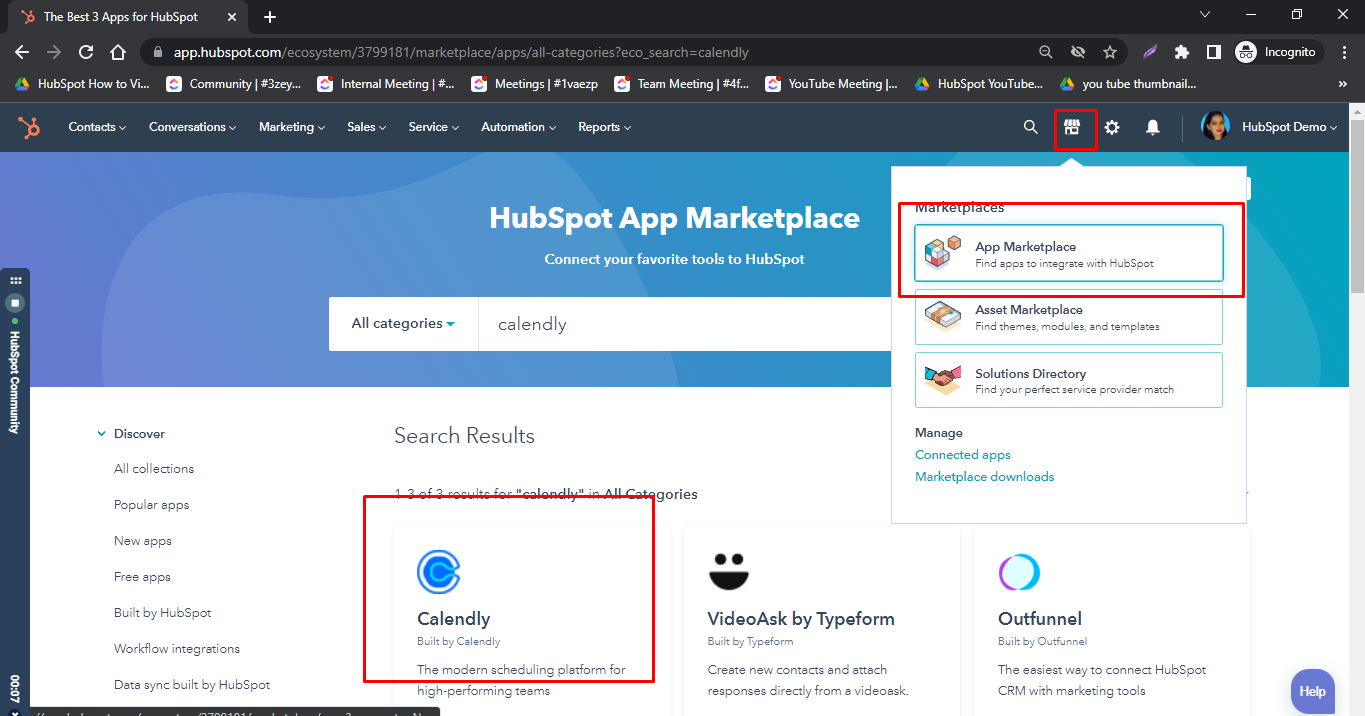Screen dimensions: 1365x716
Task: Open the settings gear icon
Action: [1112, 127]
